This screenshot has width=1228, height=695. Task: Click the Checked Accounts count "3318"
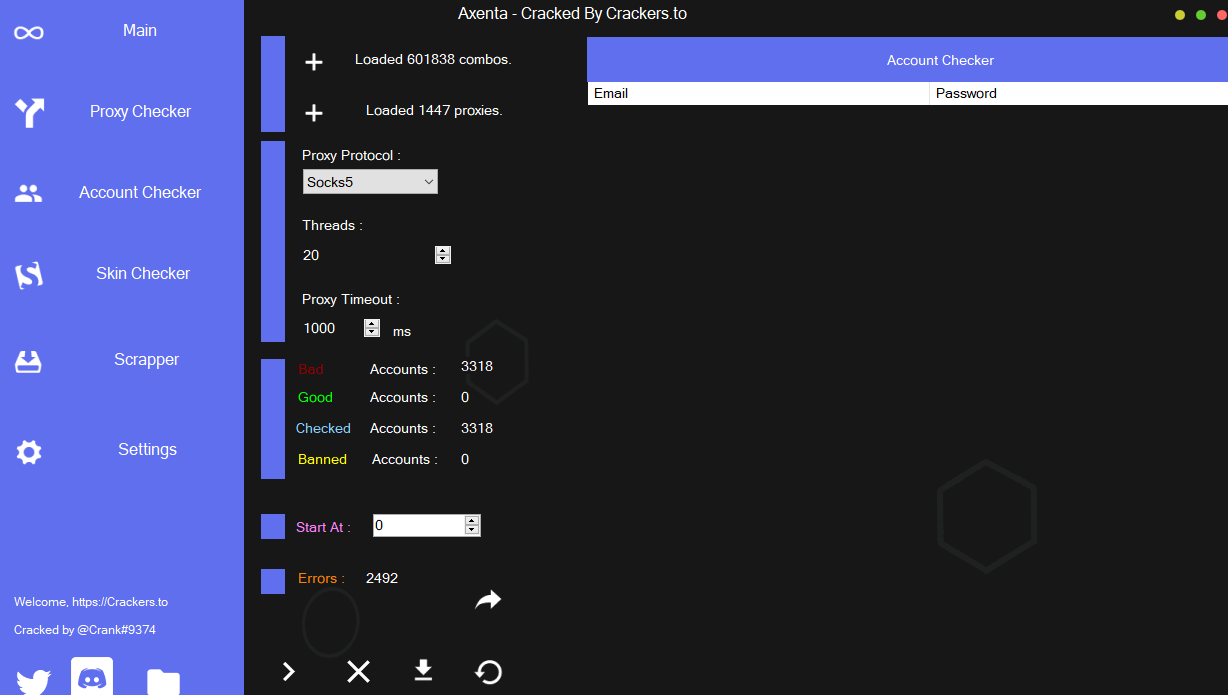(477, 428)
